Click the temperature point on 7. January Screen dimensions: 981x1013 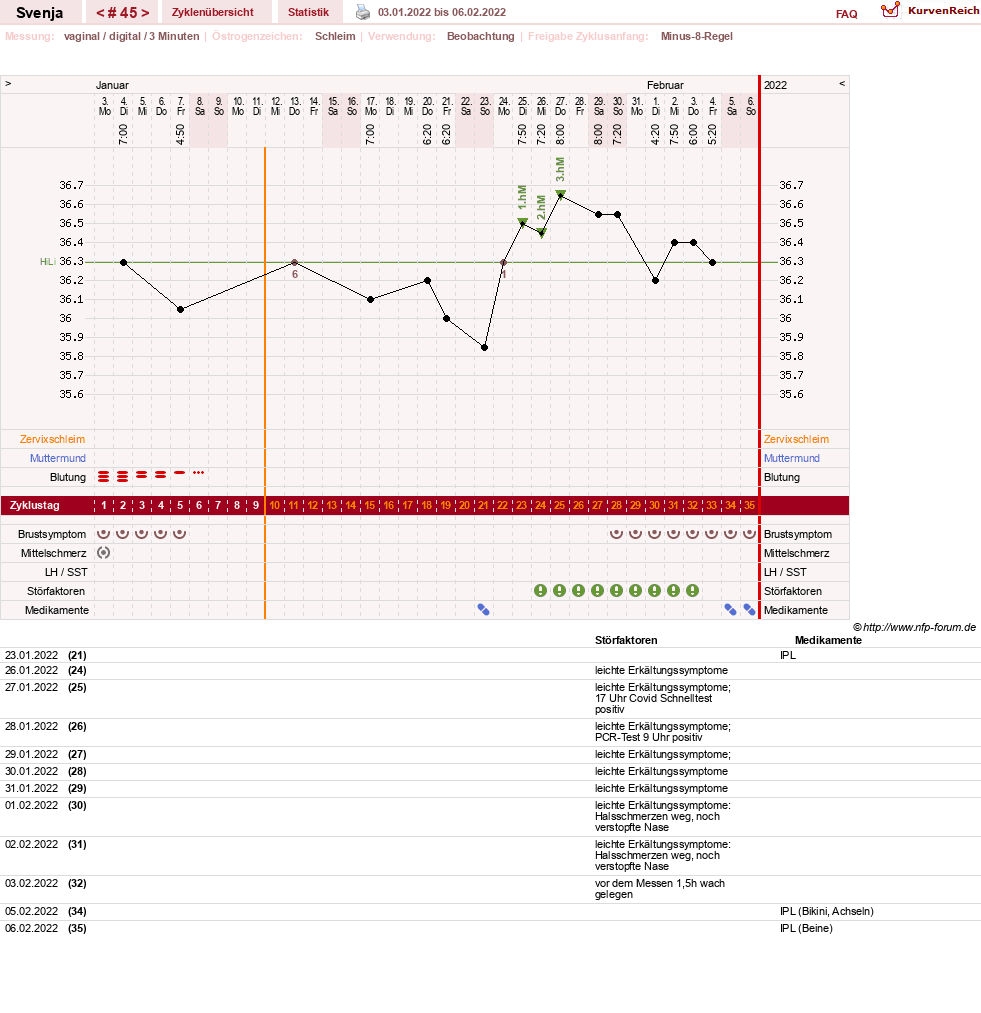[x=180, y=309]
